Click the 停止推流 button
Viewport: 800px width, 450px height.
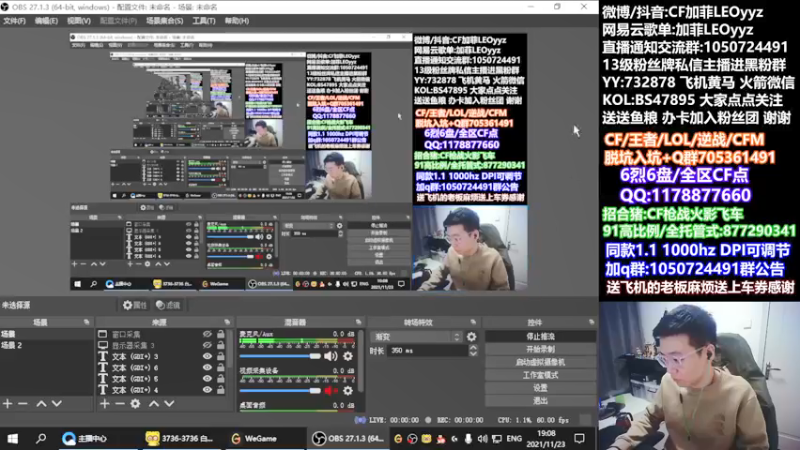(x=540, y=337)
